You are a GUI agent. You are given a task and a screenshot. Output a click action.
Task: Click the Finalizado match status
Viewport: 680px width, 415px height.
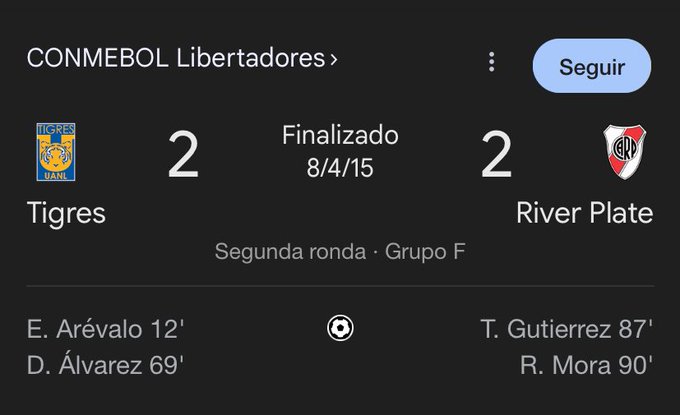pyautogui.click(x=340, y=135)
